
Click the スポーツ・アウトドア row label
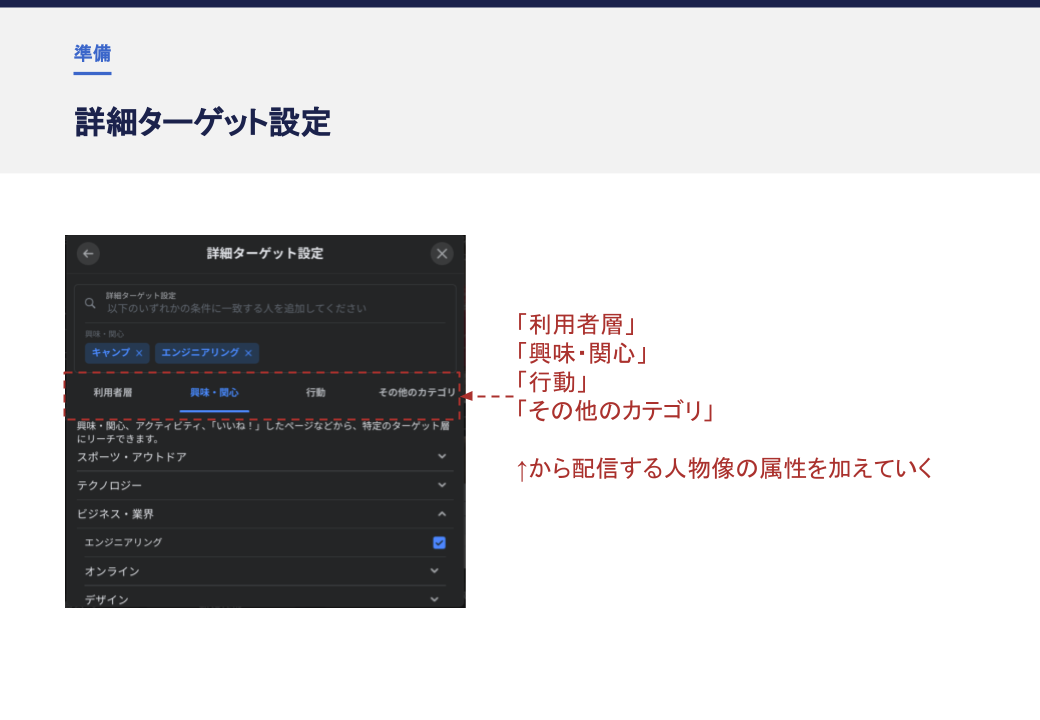coord(131,457)
